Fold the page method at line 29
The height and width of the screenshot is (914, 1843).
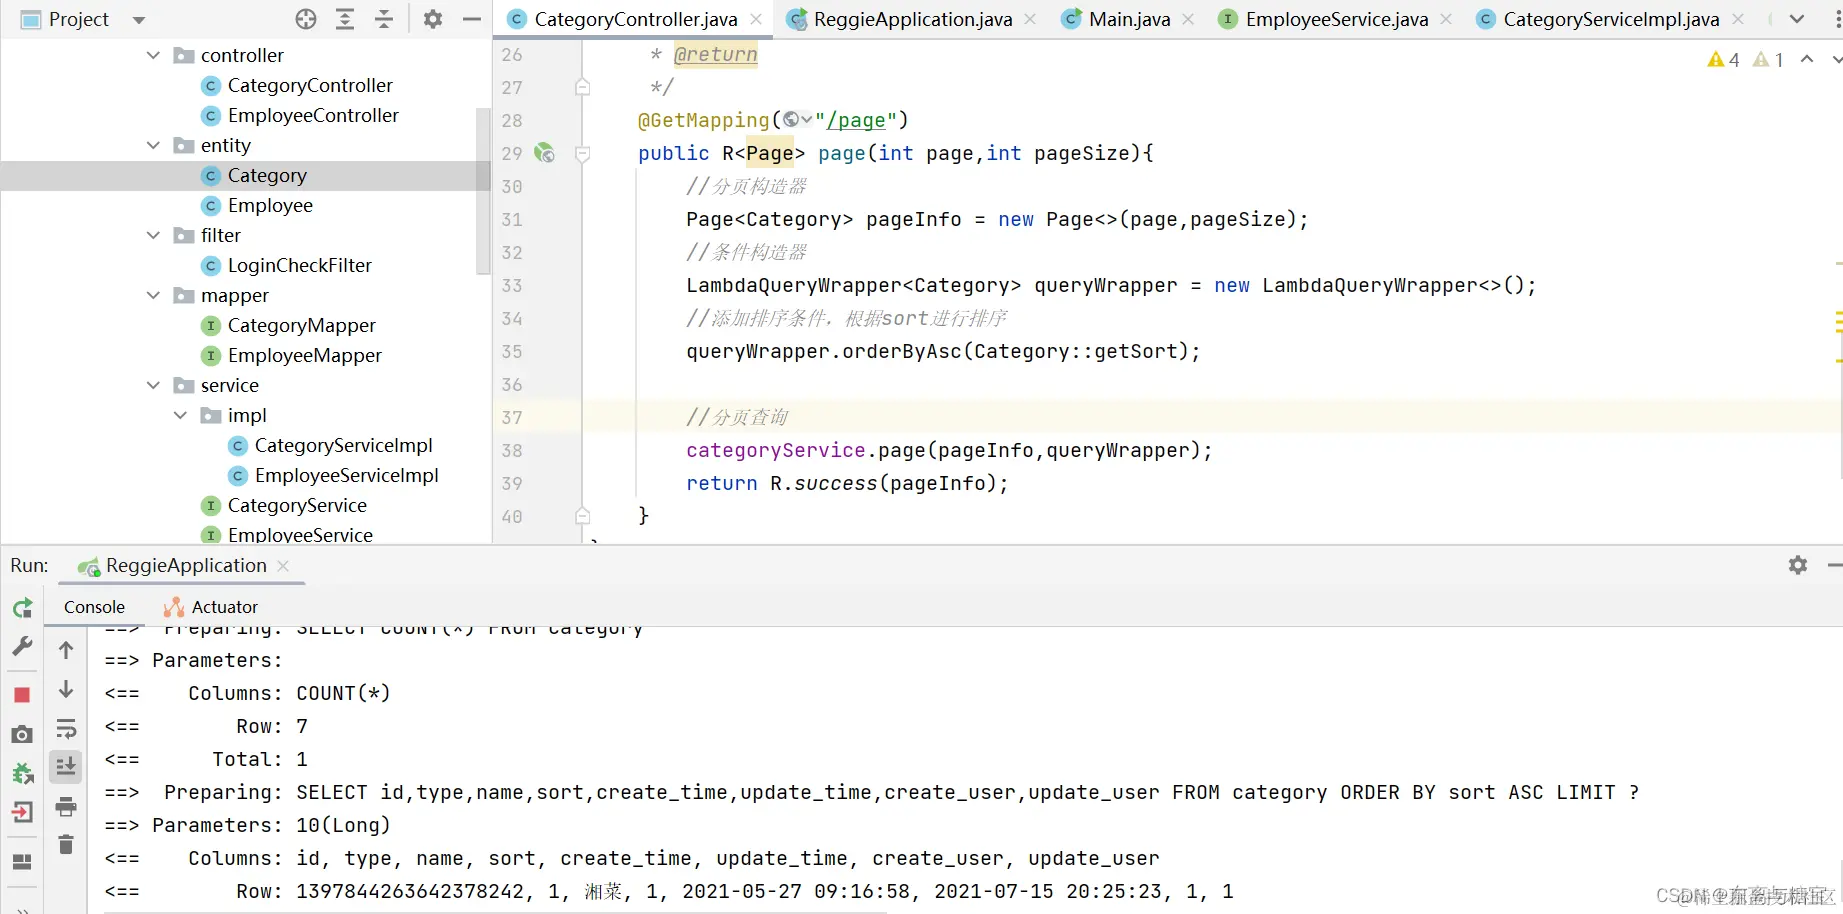[582, 153]
